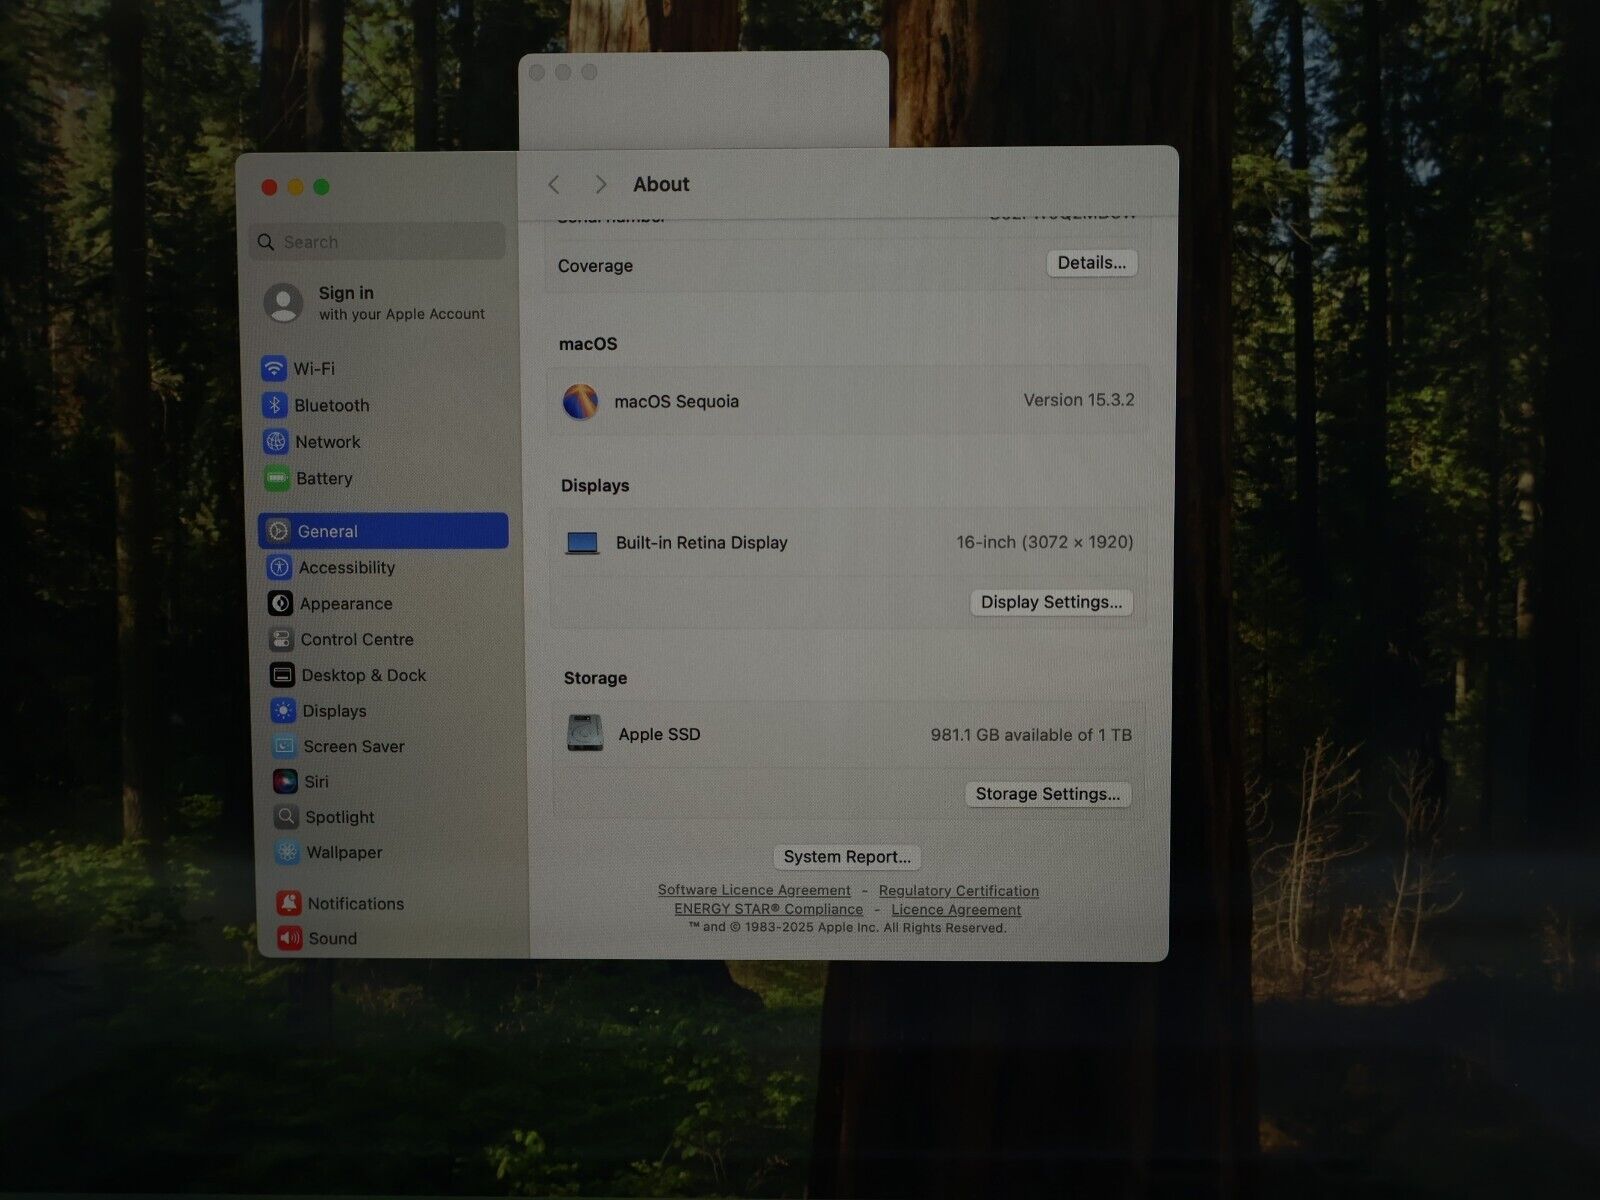Click the 'Version 15.3.2' text
This screenshot has height=1200, width=1600.
[x=1079, y=400]
